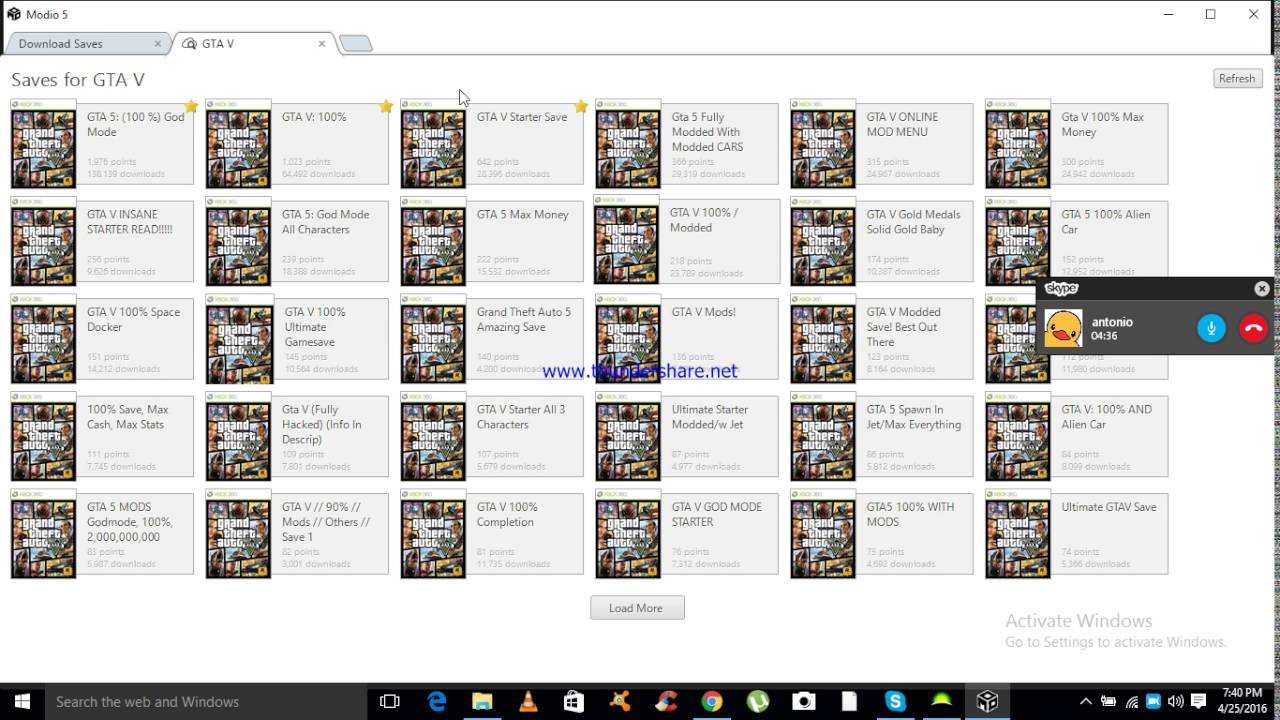Launch Google Chrome from the taskbar
Viewport: 1280px width, 720px height.
point(712,702)
